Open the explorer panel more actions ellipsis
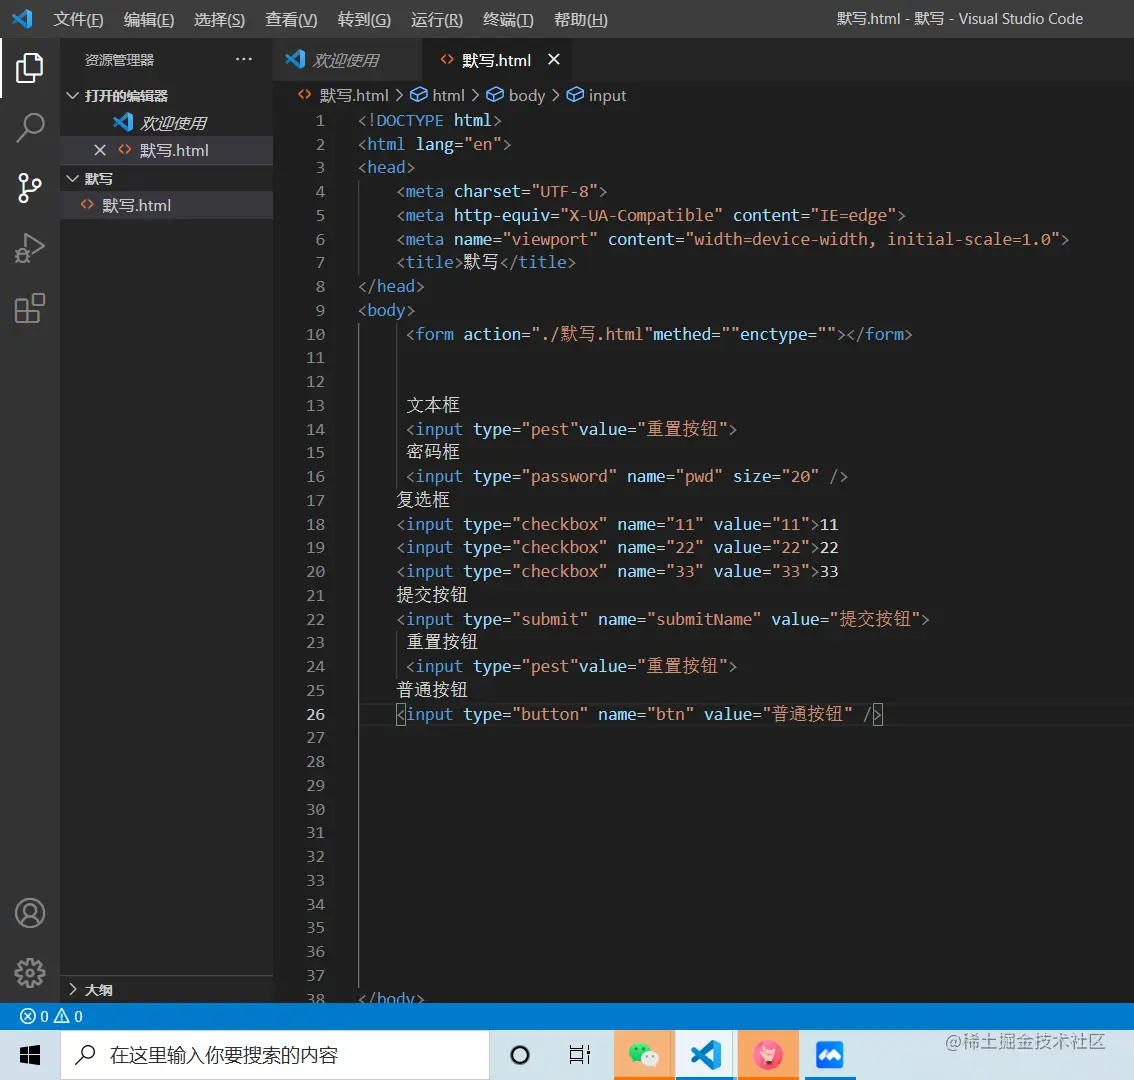 pos(244,59)
